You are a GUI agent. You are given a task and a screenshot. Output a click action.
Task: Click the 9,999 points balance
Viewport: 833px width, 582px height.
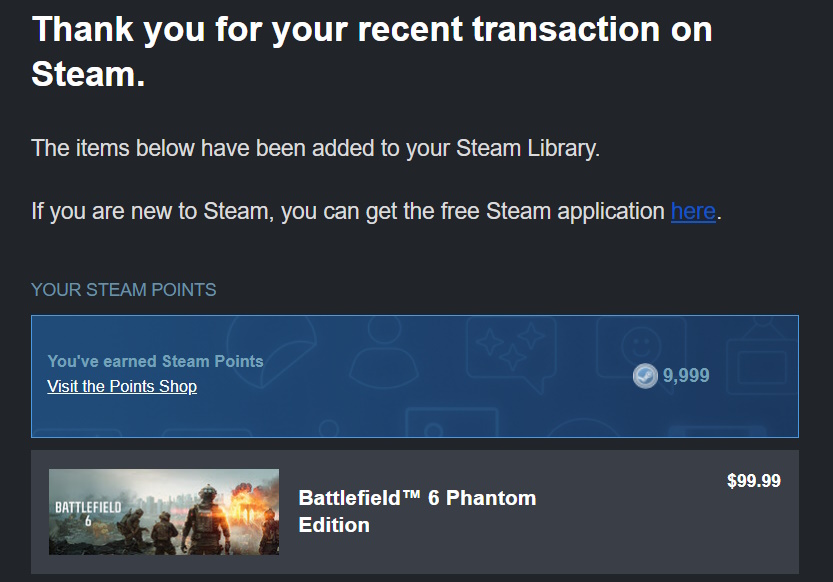(x=686, y=376)
